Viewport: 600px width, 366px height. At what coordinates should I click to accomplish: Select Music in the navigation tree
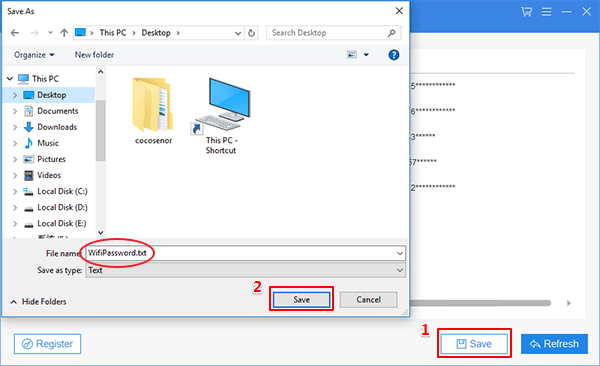pyautogui.click(x=47, y=143)
